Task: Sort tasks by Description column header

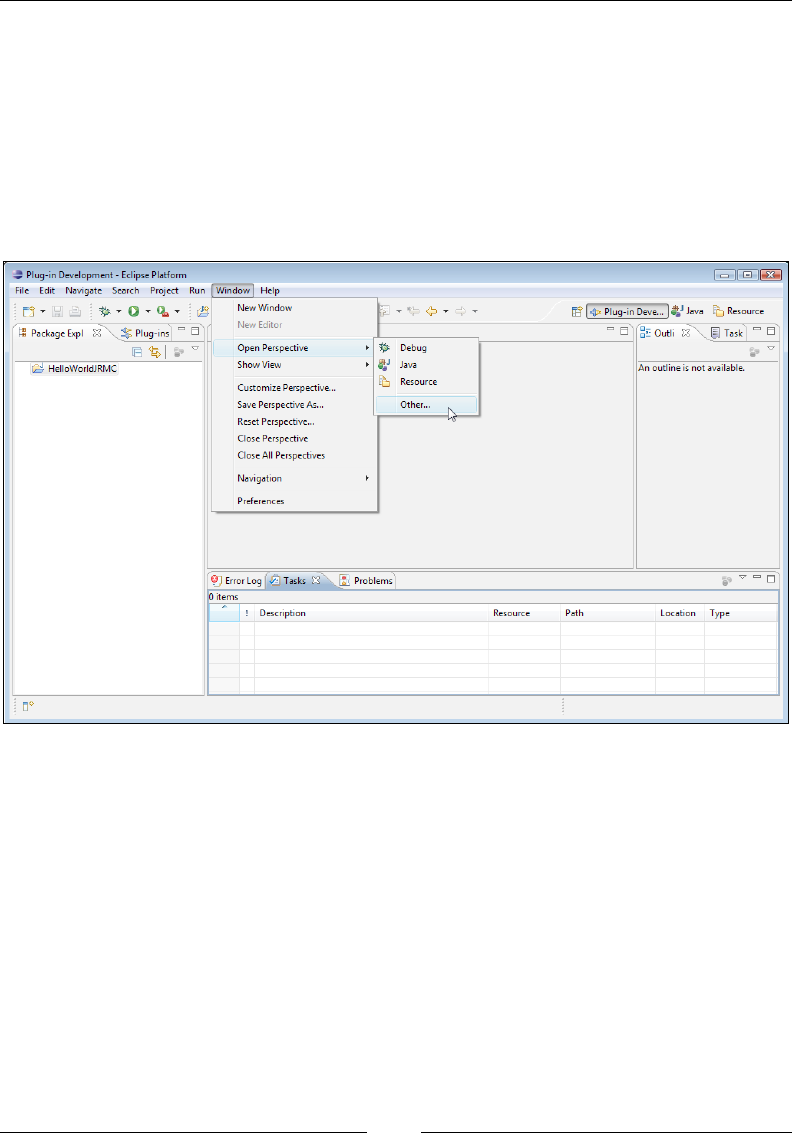Action: coord(371,613)
